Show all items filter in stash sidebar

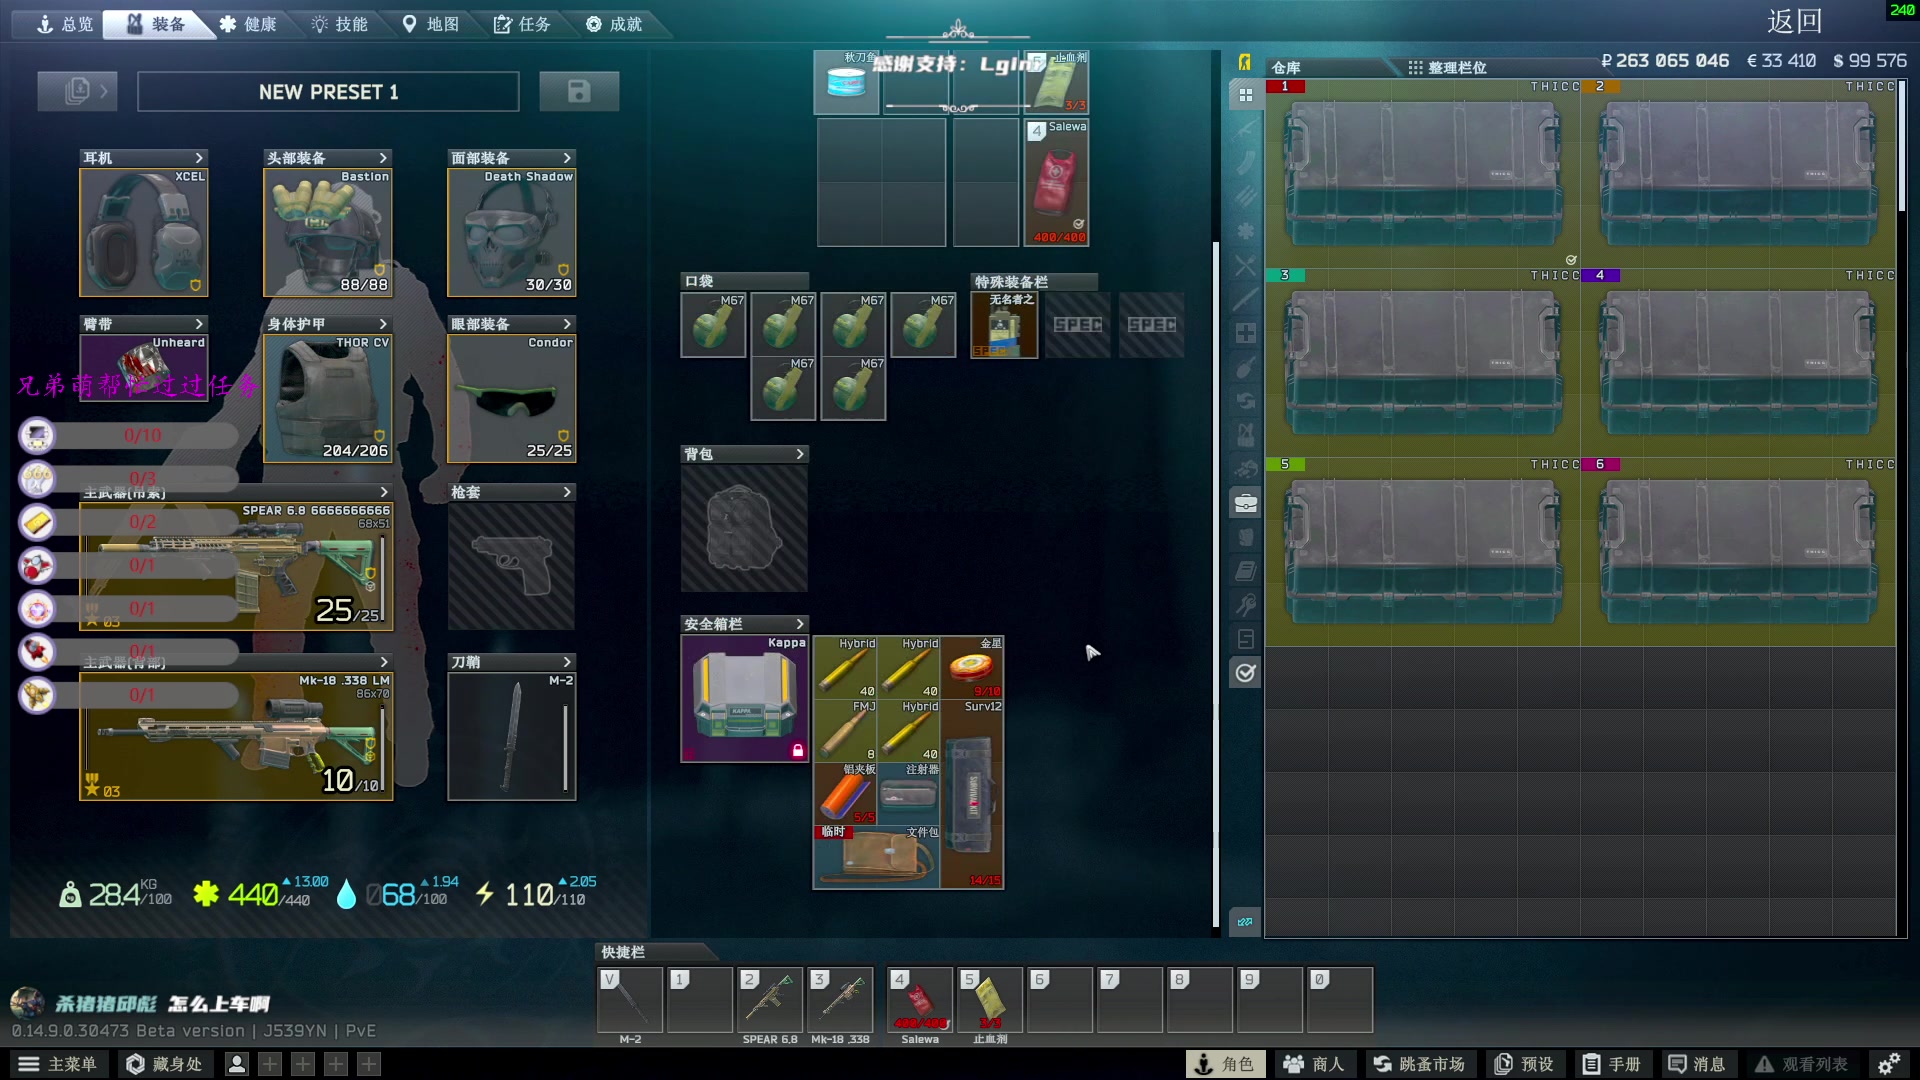pos(1245,95)
